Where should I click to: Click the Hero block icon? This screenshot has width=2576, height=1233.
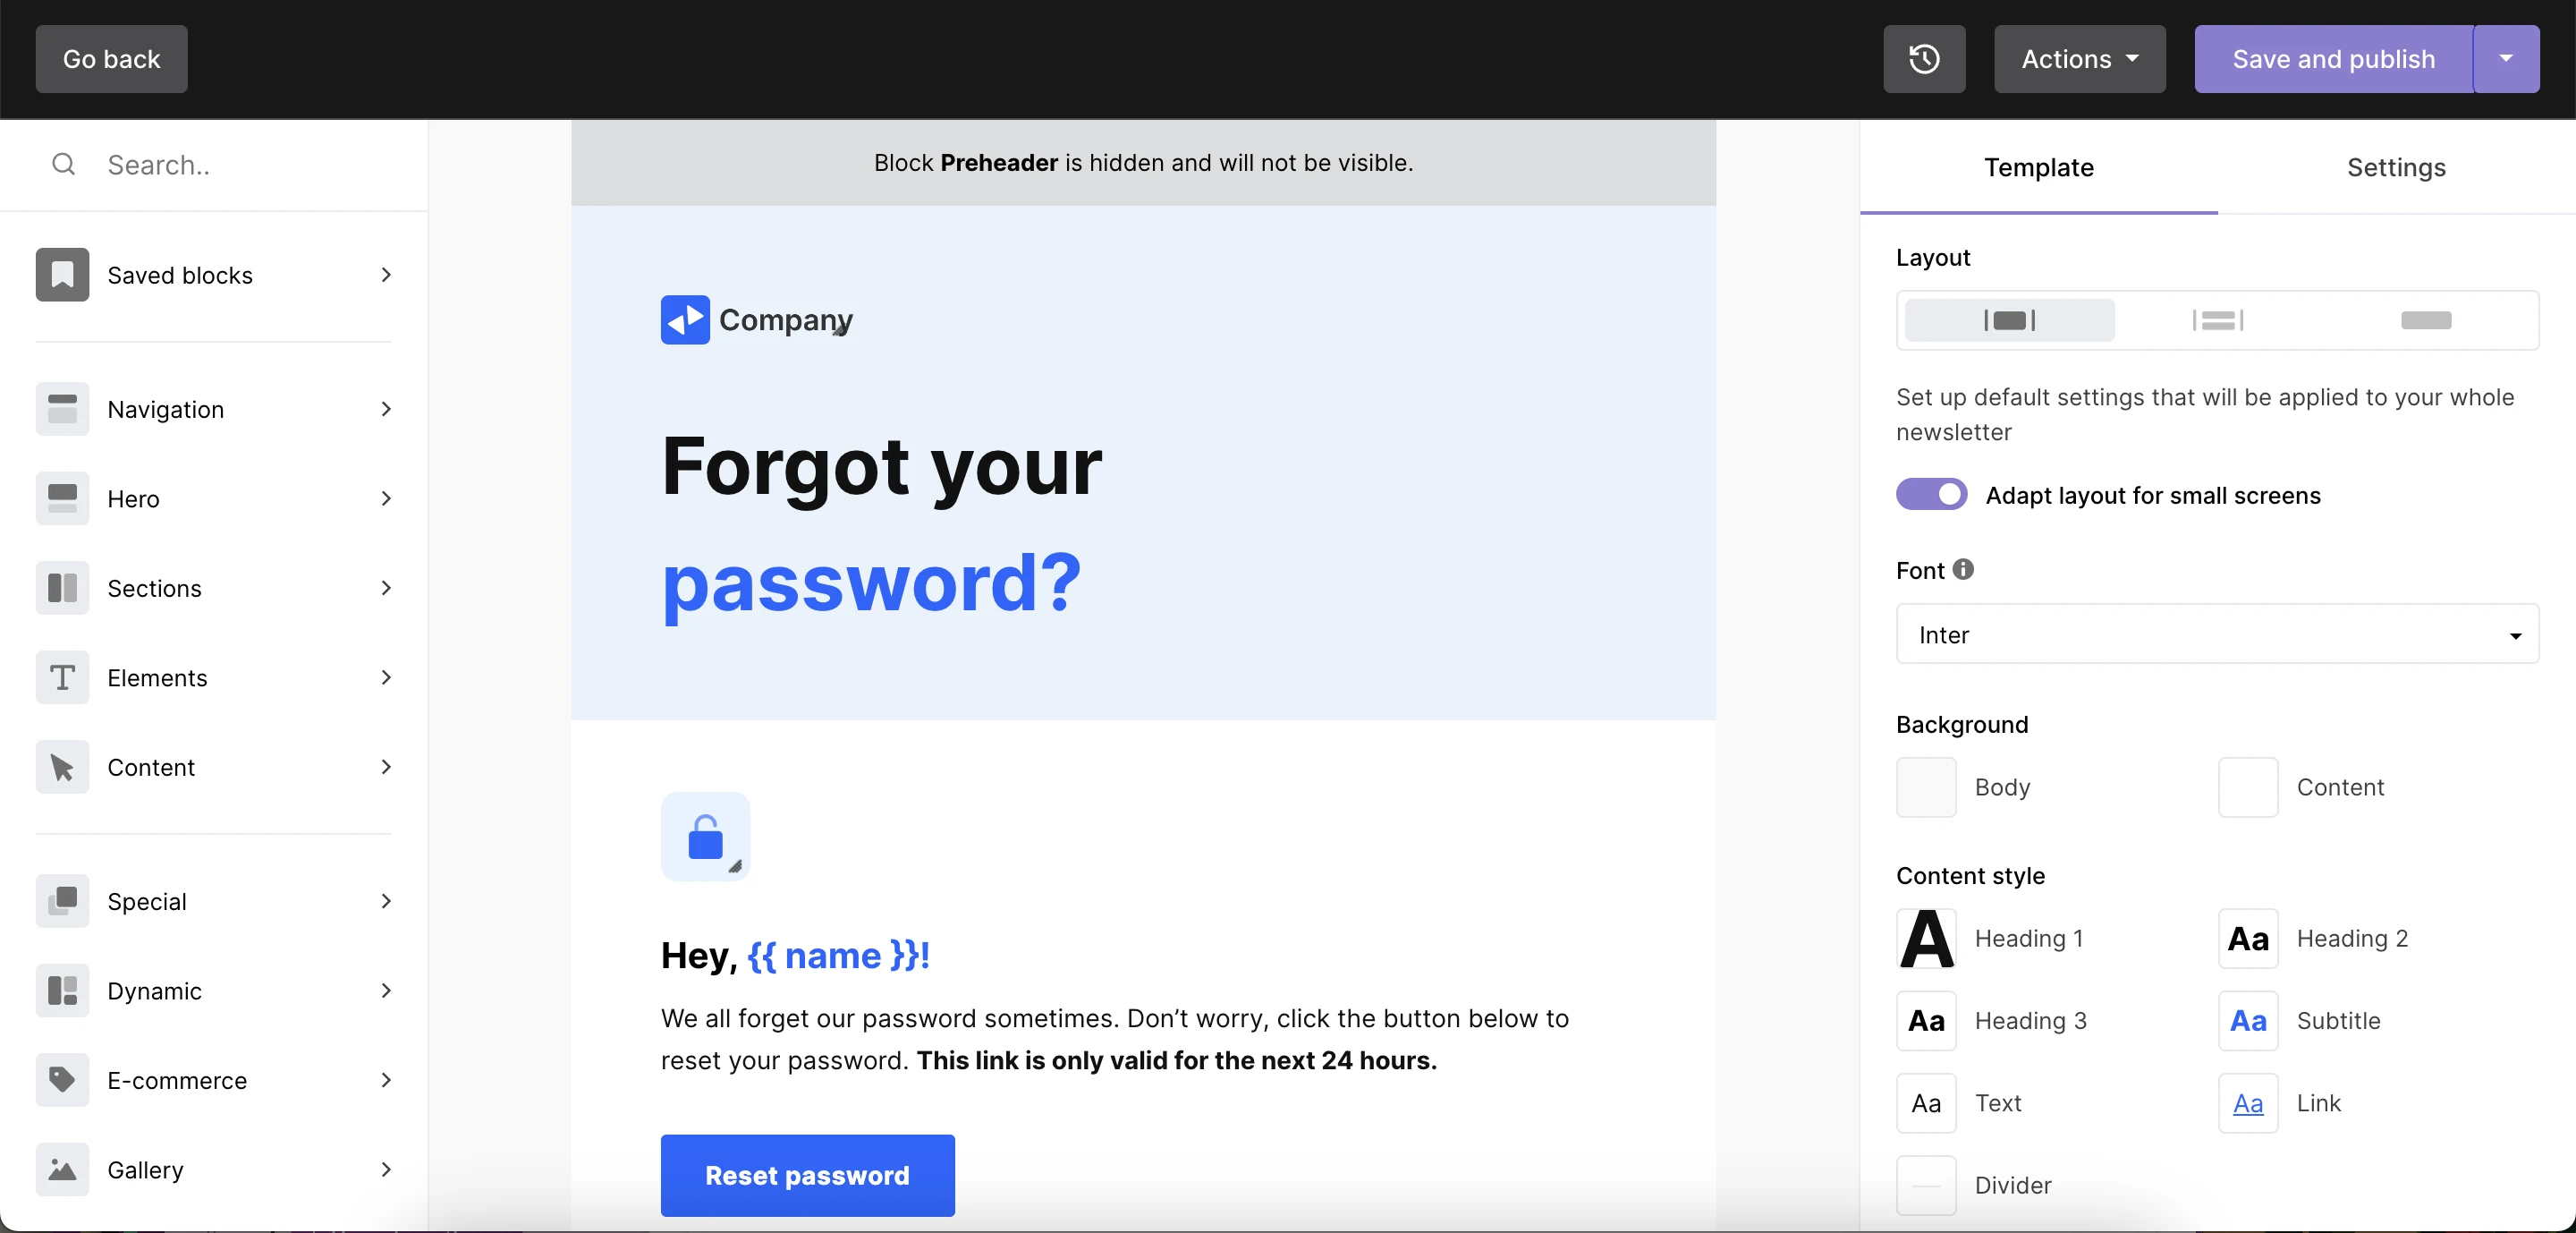click(62, 499)
